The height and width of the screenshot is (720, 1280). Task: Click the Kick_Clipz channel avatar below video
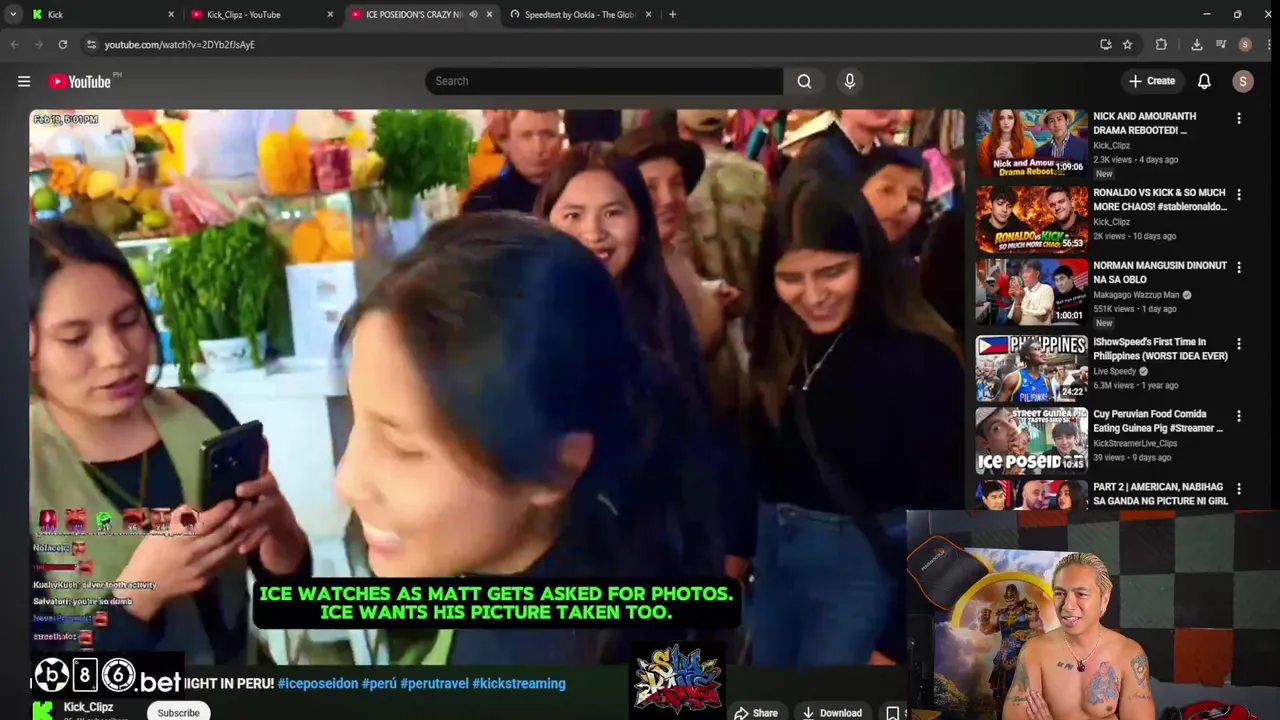(42, 710)
